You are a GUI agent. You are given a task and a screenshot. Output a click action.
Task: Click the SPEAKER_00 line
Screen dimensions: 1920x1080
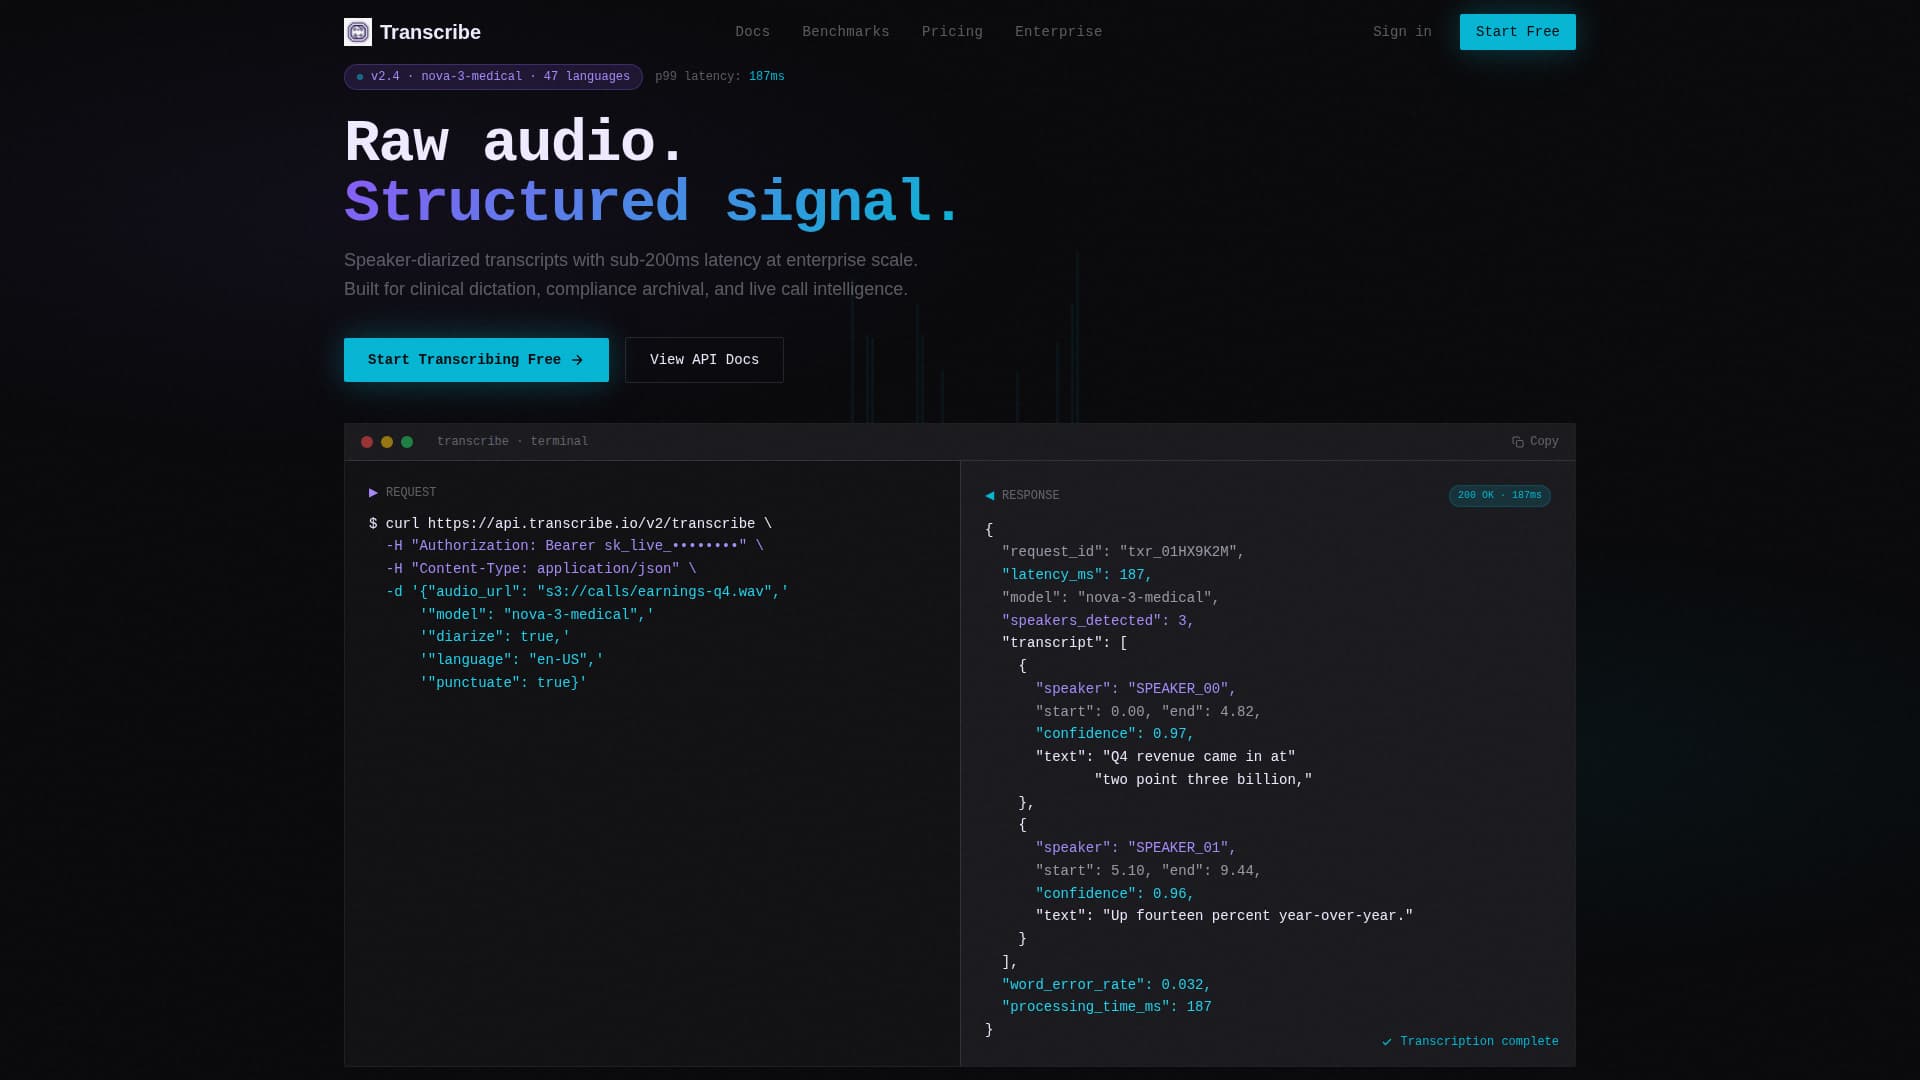point(1136,689)
